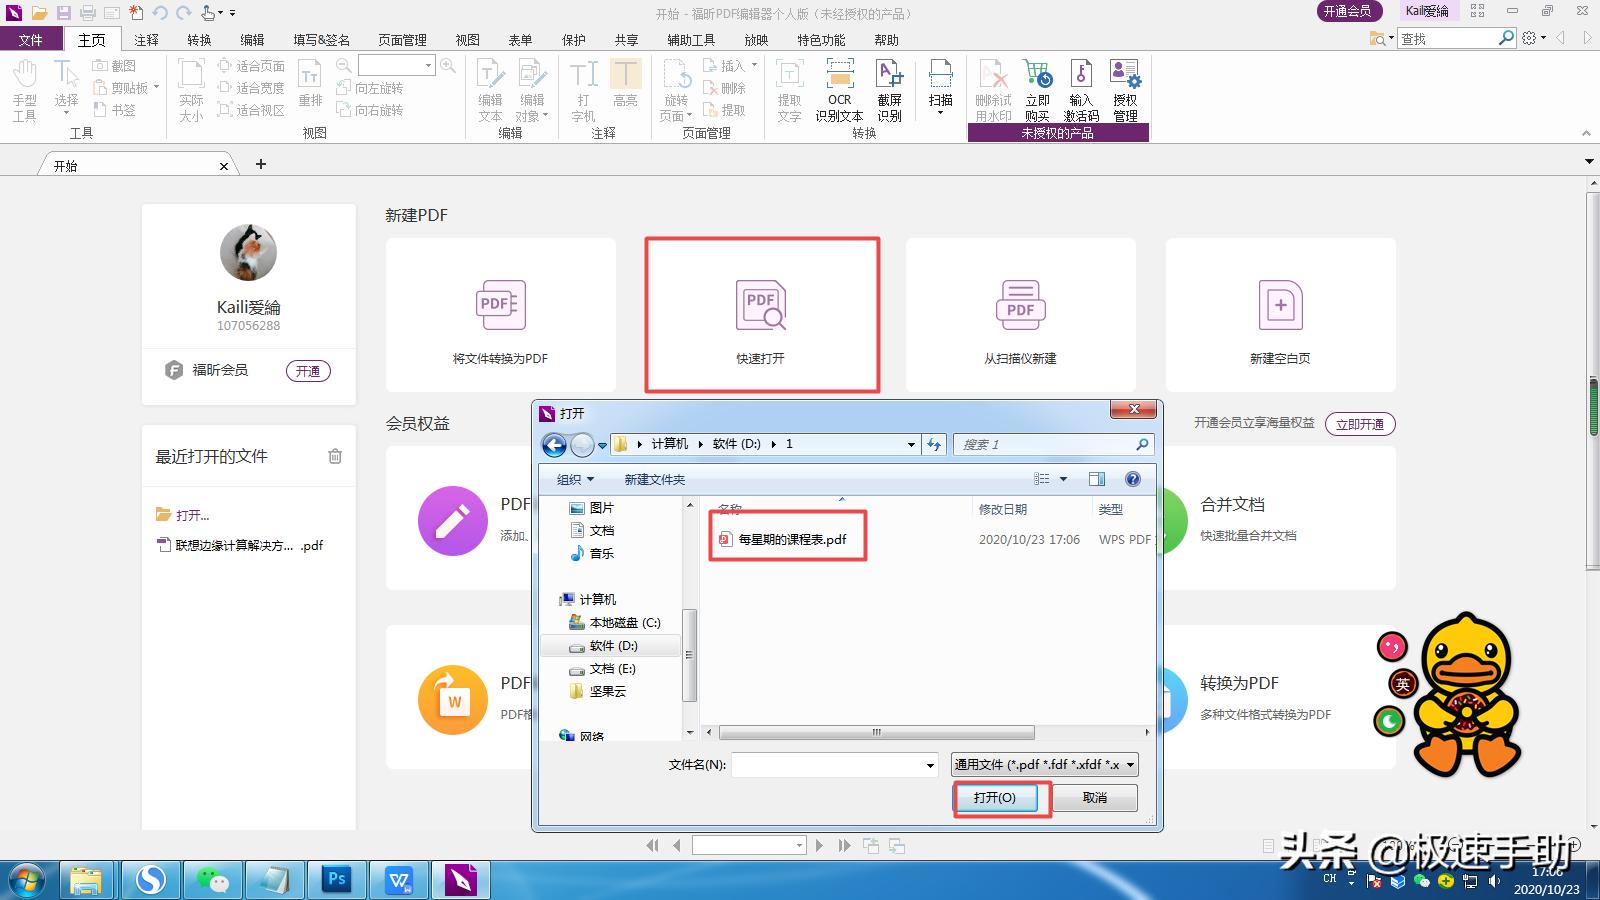Click the 打开(O) button to open the file
The image size is (1600, 900).
998,798
